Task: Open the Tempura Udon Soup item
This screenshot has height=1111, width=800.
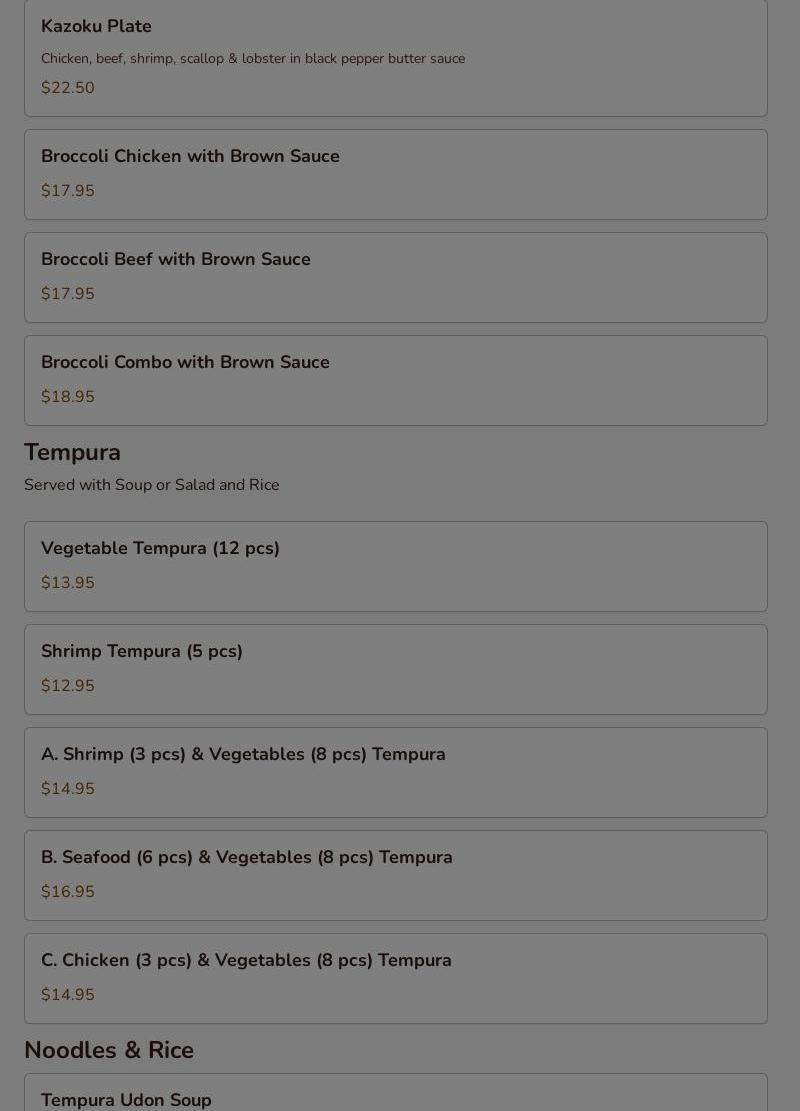Action: pos(395,1093)
